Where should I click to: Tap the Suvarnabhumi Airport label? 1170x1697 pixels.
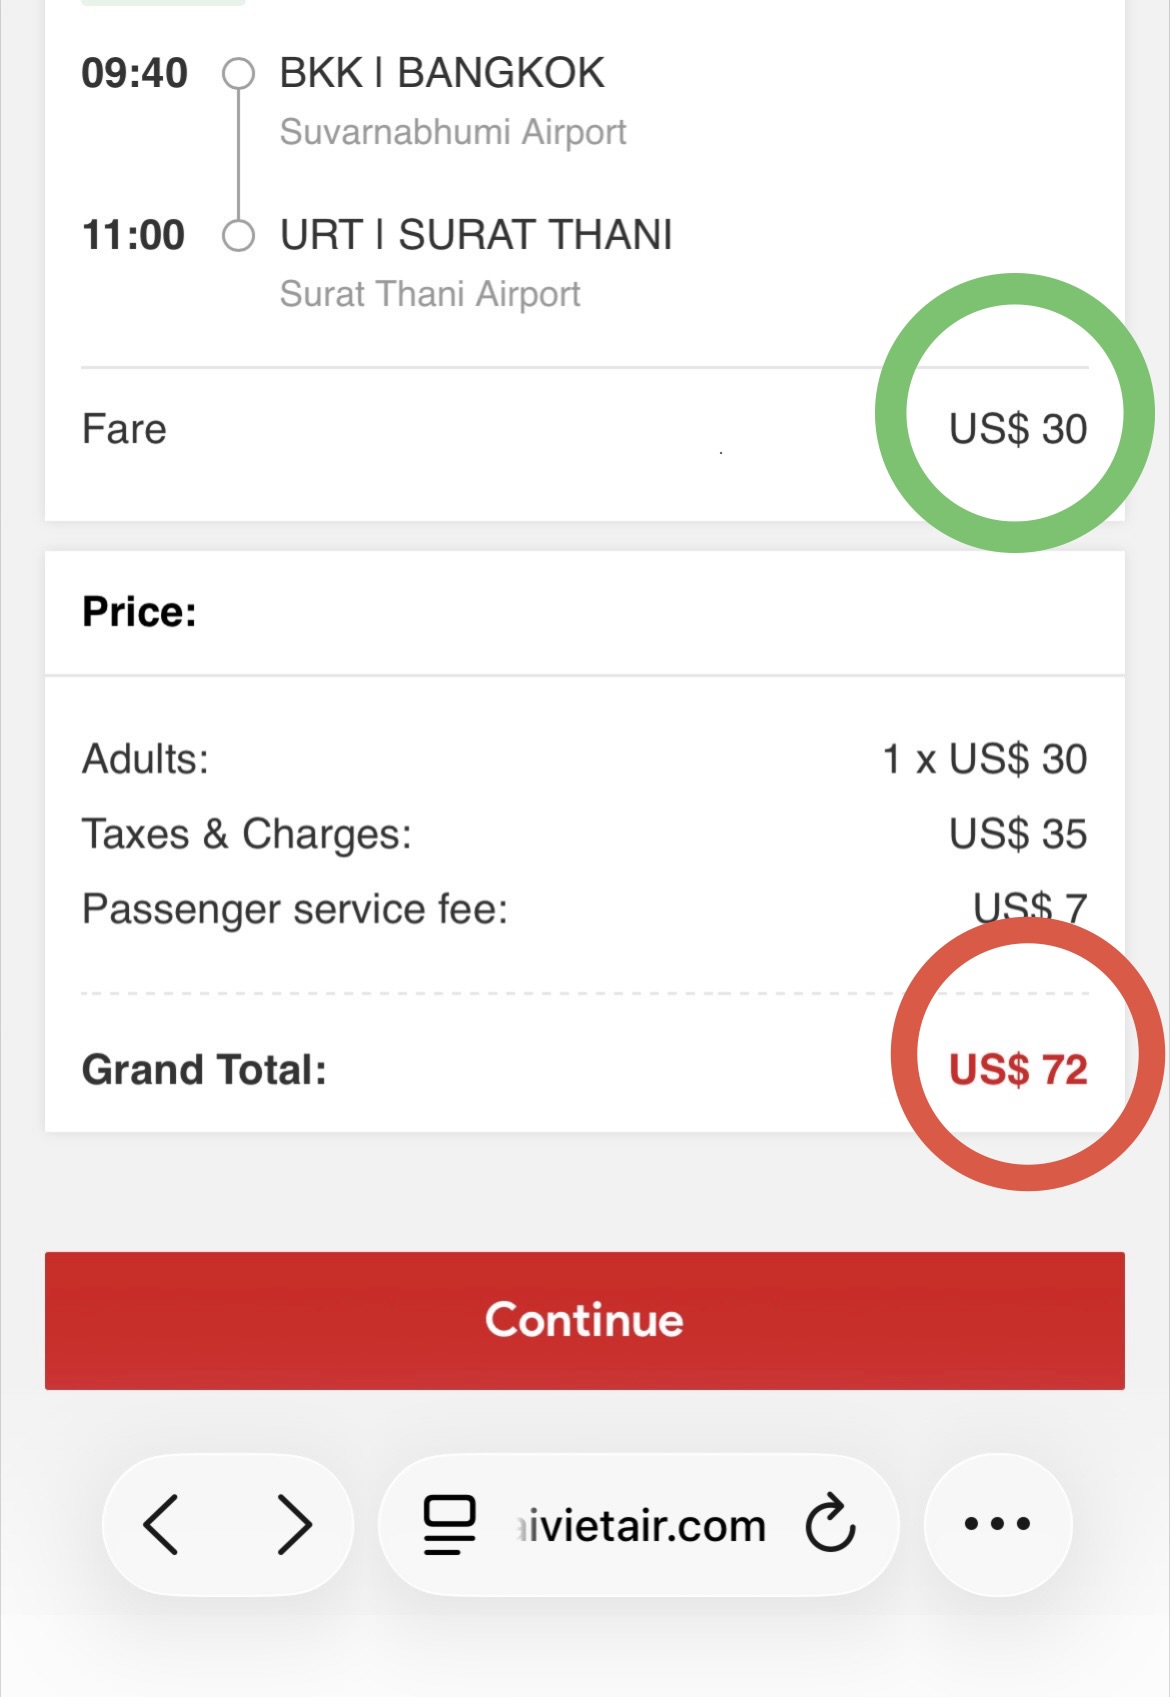[x=453, y=132]
